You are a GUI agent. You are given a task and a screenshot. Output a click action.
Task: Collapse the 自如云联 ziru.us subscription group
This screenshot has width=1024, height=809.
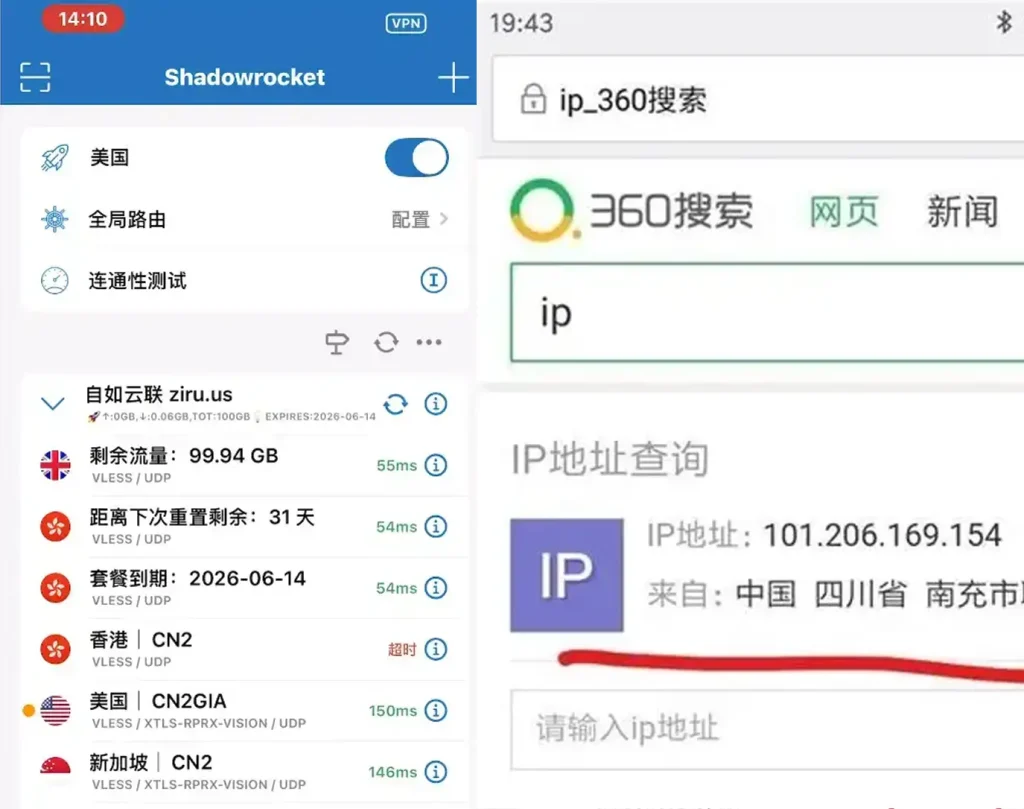(x=53, y=403)
